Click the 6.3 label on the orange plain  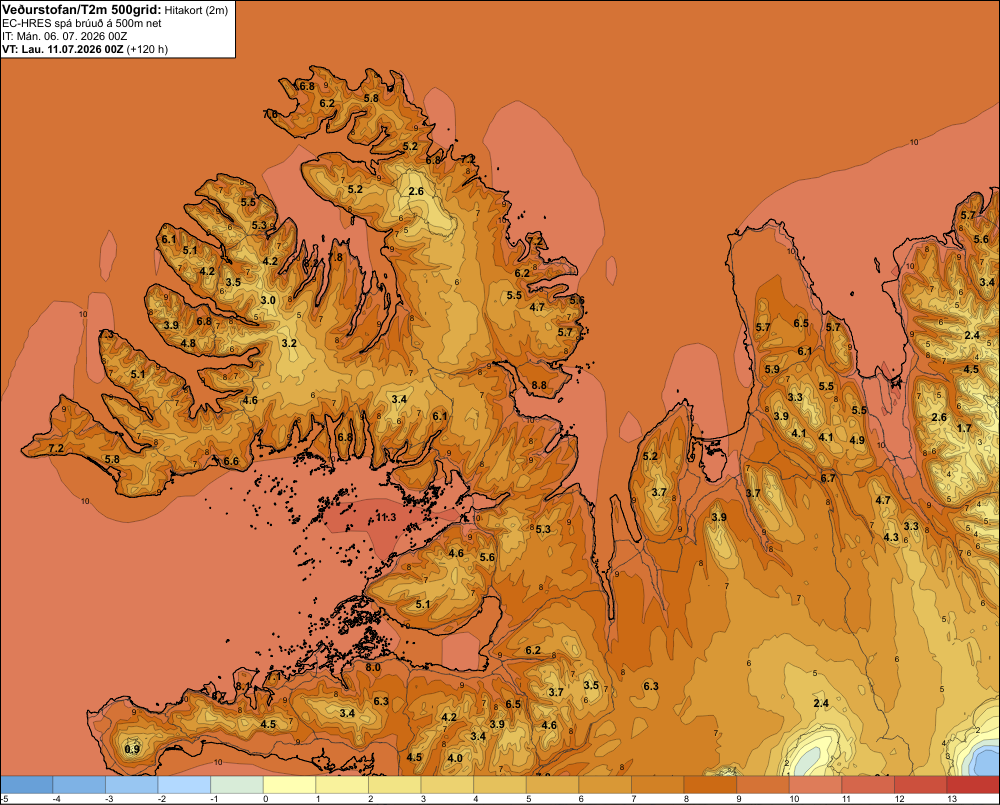651,686
